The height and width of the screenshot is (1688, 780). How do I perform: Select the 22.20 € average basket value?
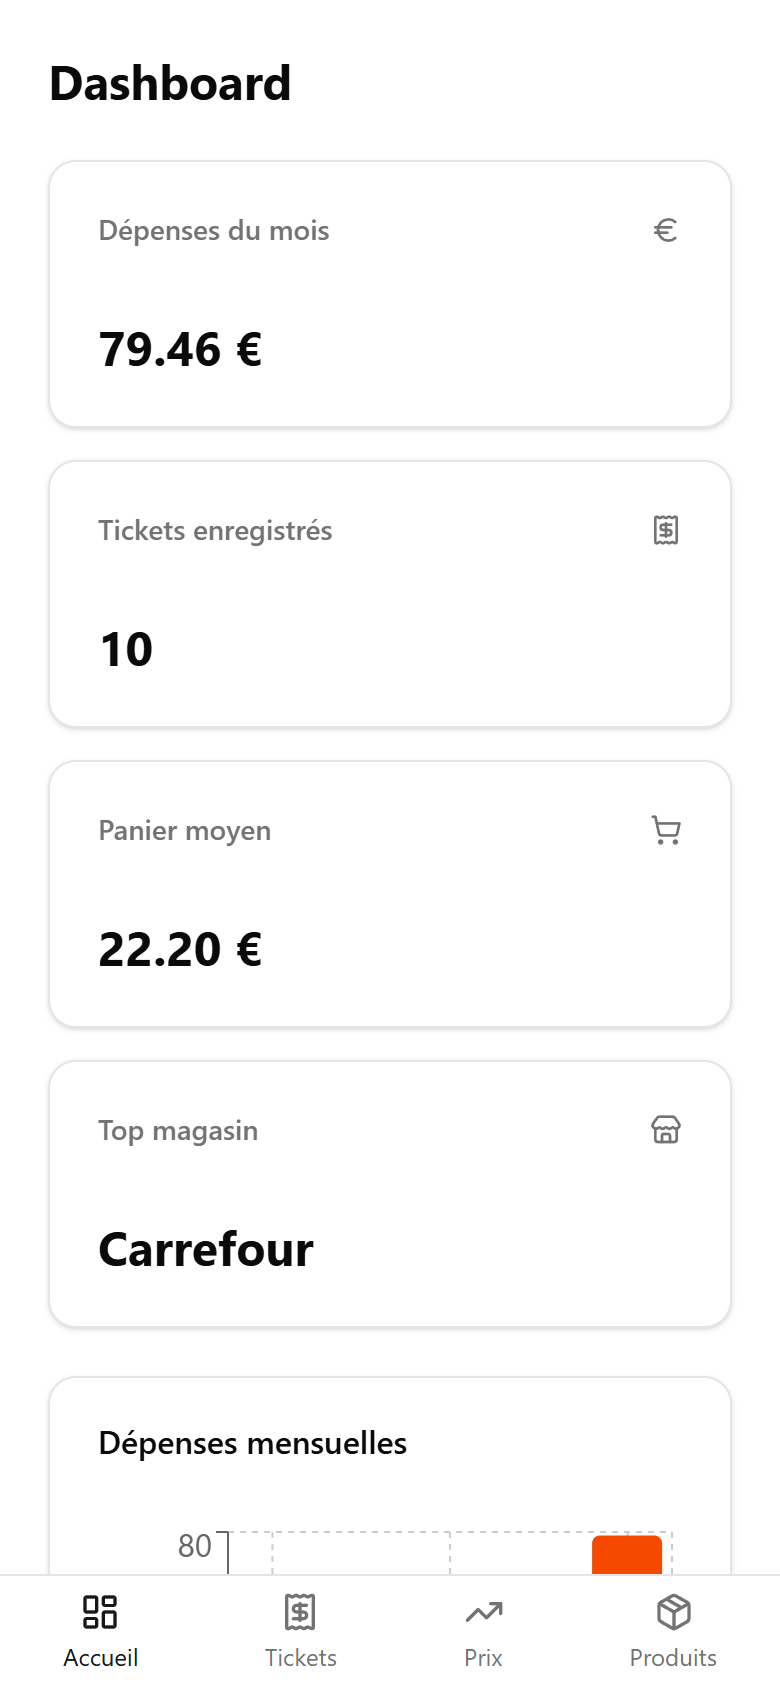(x=180, y=950)
